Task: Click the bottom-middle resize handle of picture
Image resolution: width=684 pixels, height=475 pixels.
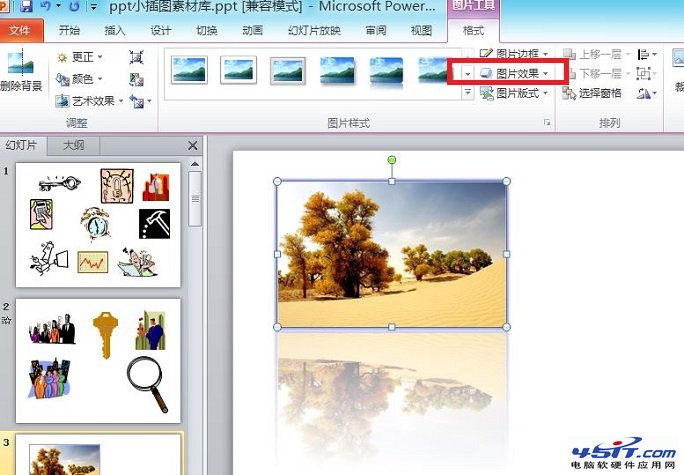Action: click(x=392, y=327)
